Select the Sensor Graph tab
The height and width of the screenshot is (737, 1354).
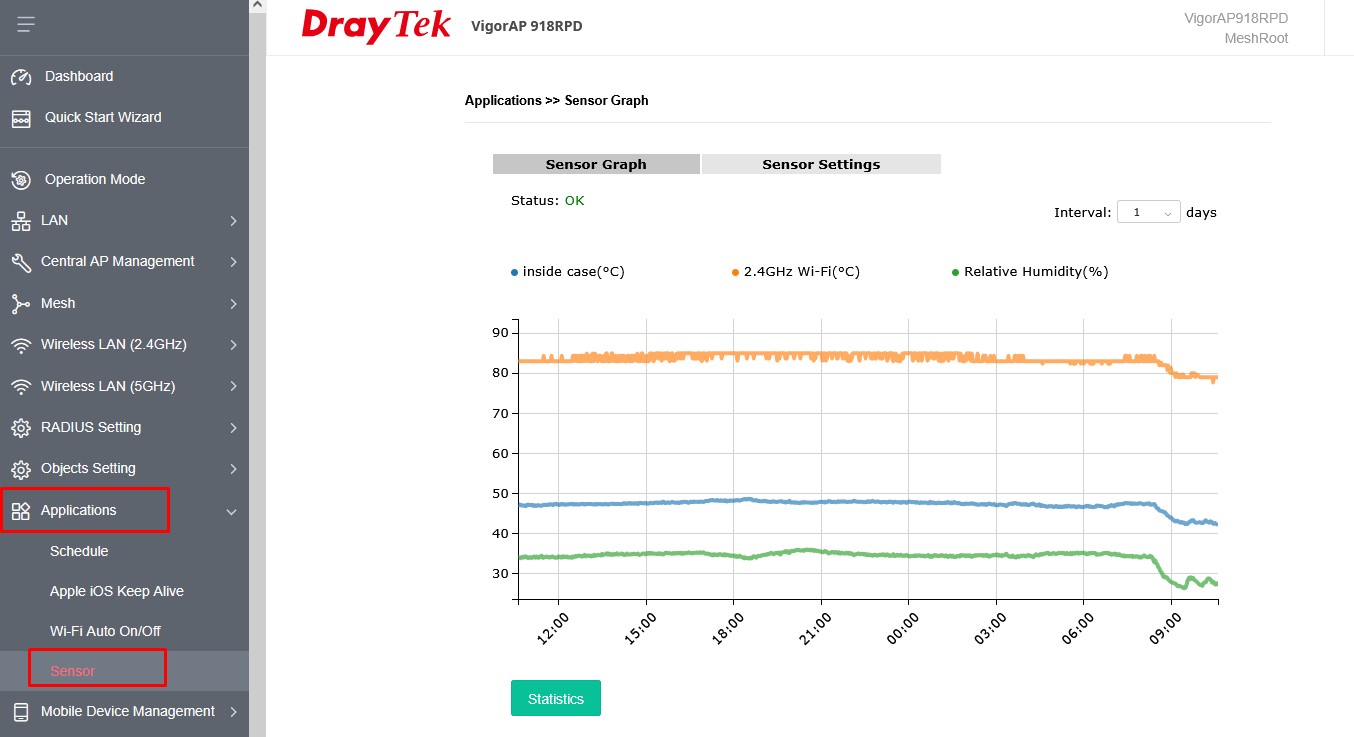point(596,164)
